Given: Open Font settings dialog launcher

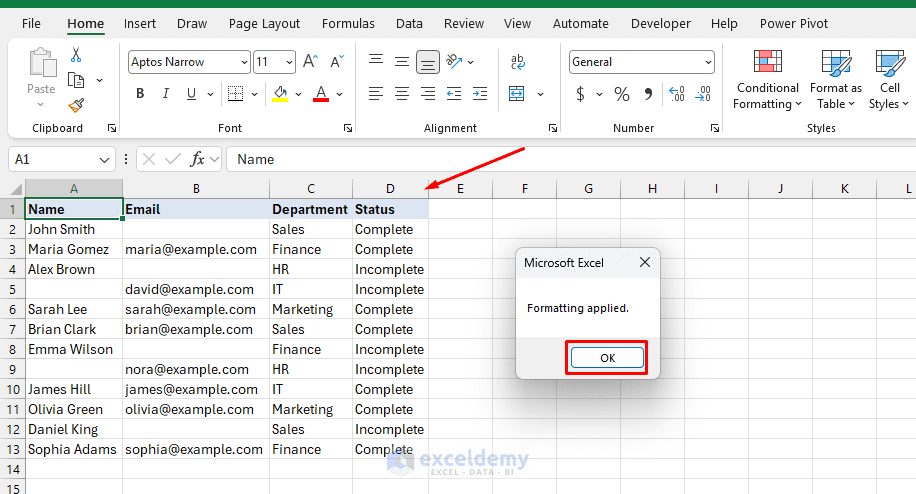Looking at the screenshot, I should pyautogui.click(x=348, y=128).
